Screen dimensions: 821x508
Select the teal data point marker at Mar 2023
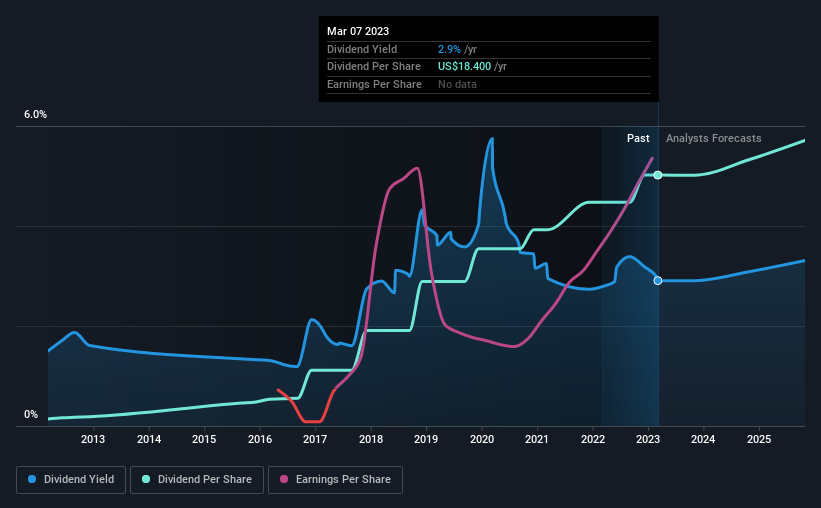tap(658, 175)
